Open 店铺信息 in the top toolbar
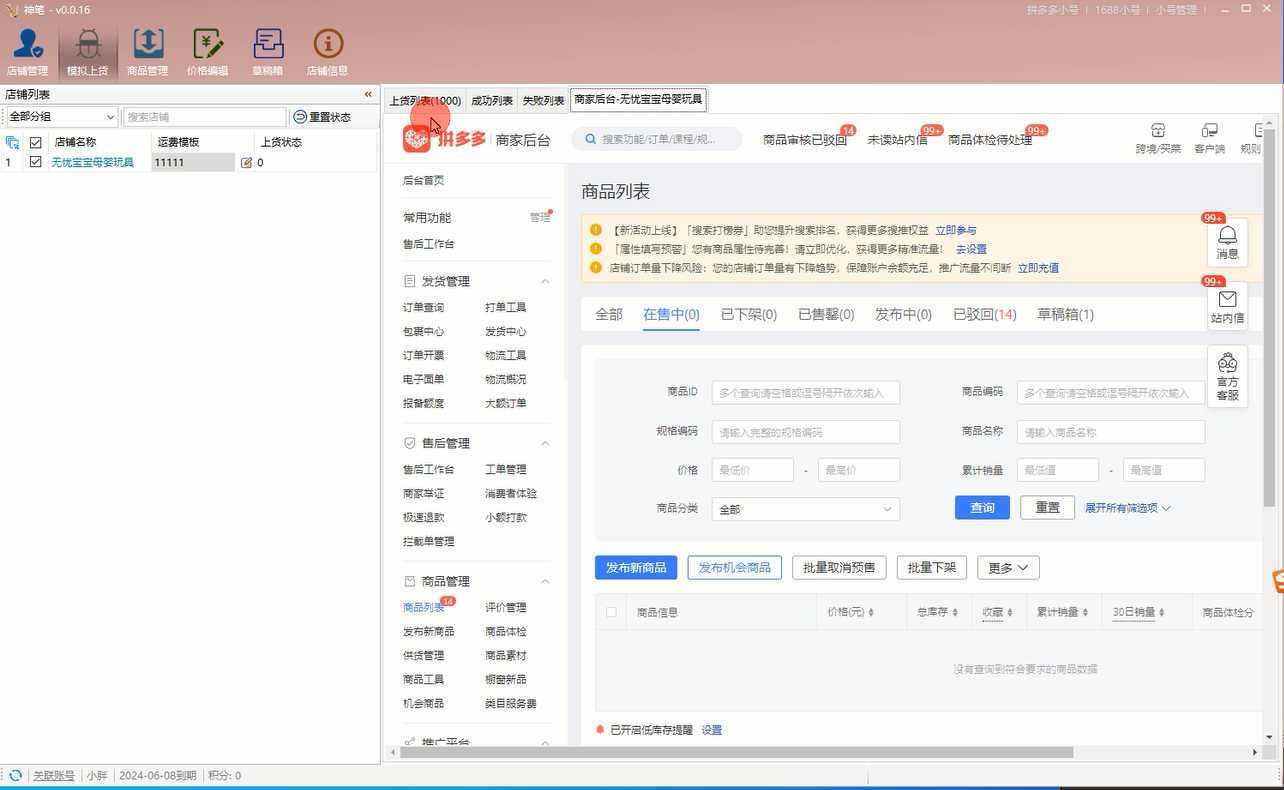Image resolution: width=1284 pixels, height=790 pixels. [x=328, y=51]
